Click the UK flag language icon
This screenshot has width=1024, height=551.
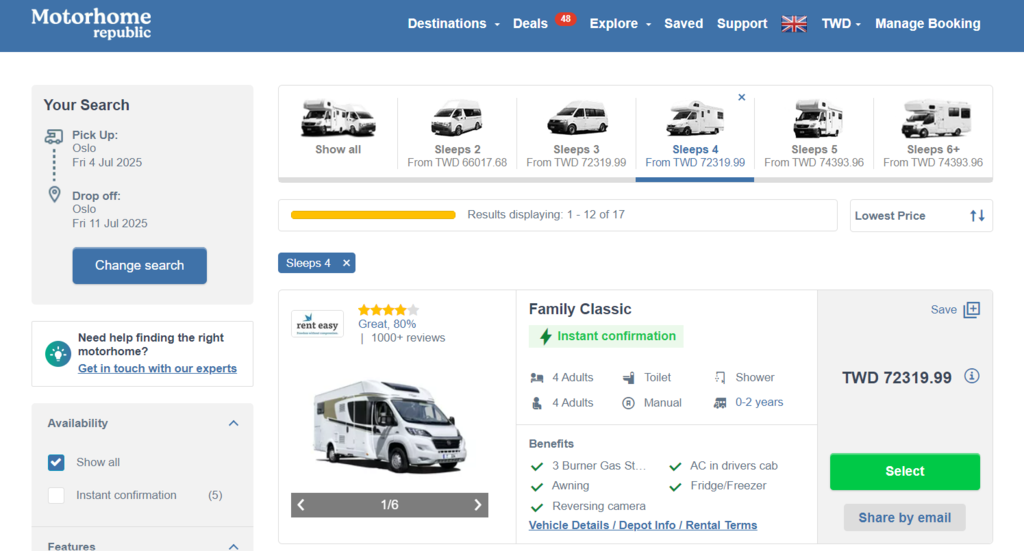[794, 24]
